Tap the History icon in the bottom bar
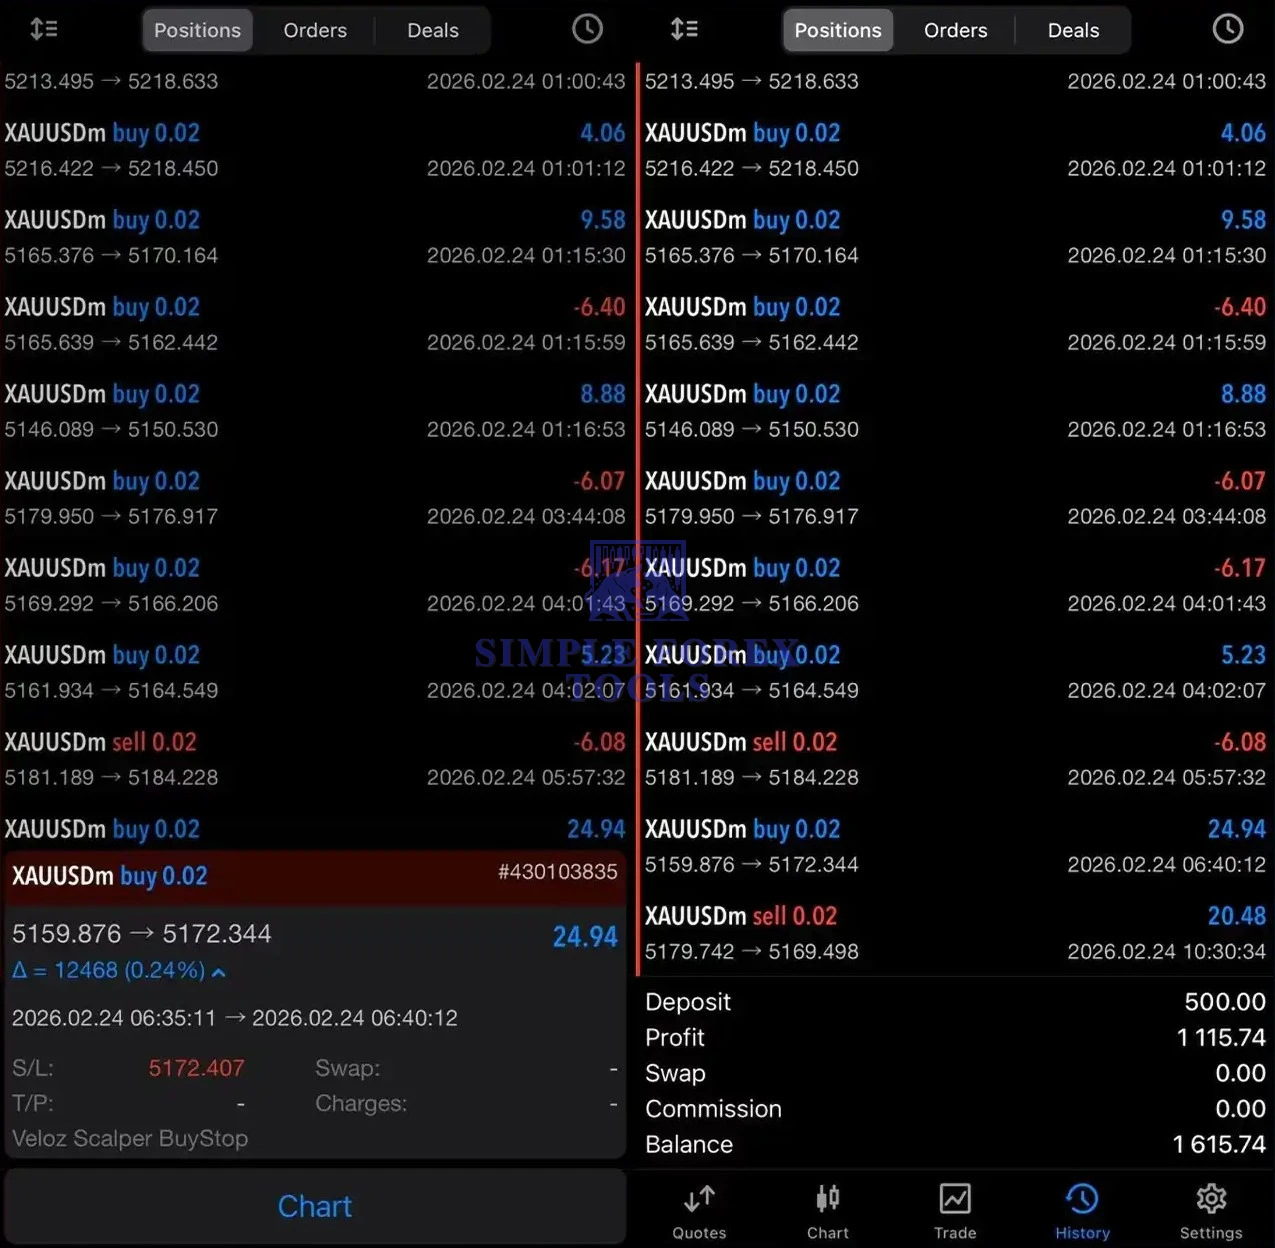 [x=1082, y=1209]
